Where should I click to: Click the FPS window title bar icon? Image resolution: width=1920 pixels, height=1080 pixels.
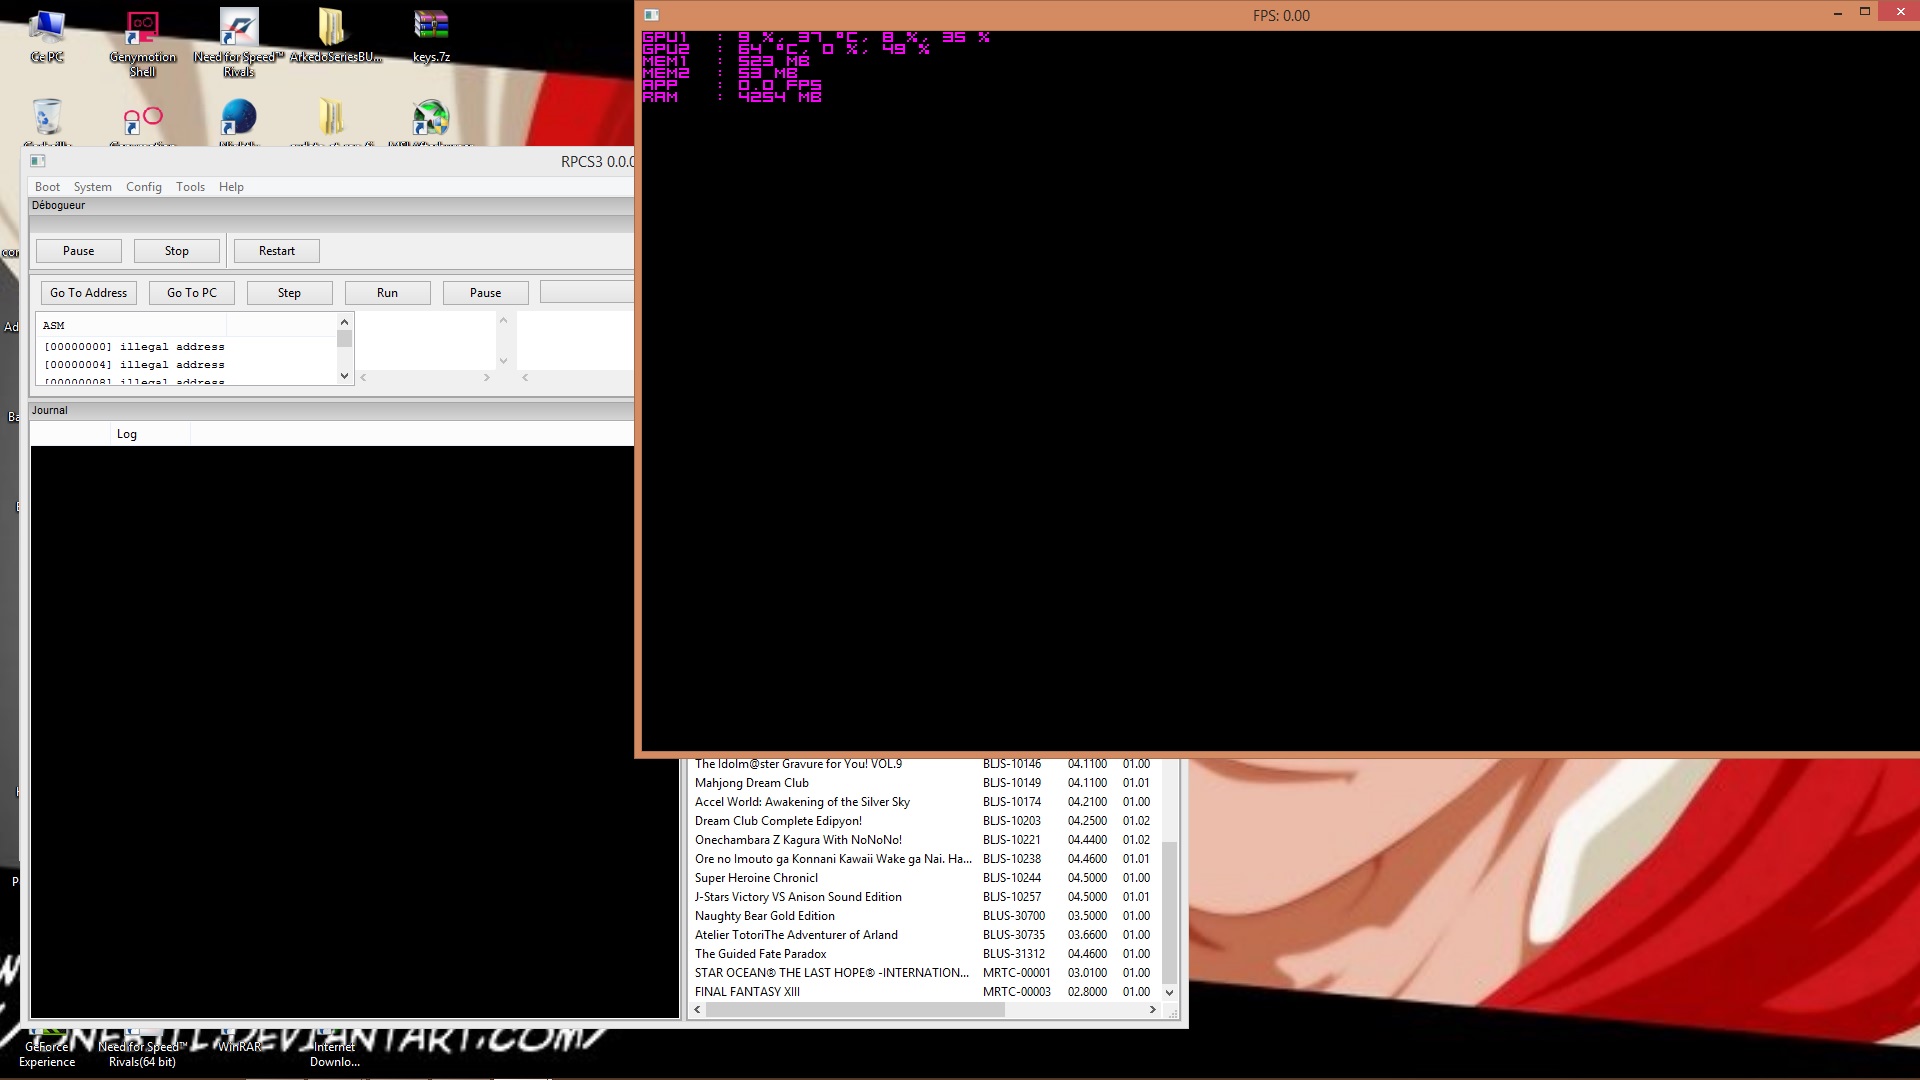651,15
